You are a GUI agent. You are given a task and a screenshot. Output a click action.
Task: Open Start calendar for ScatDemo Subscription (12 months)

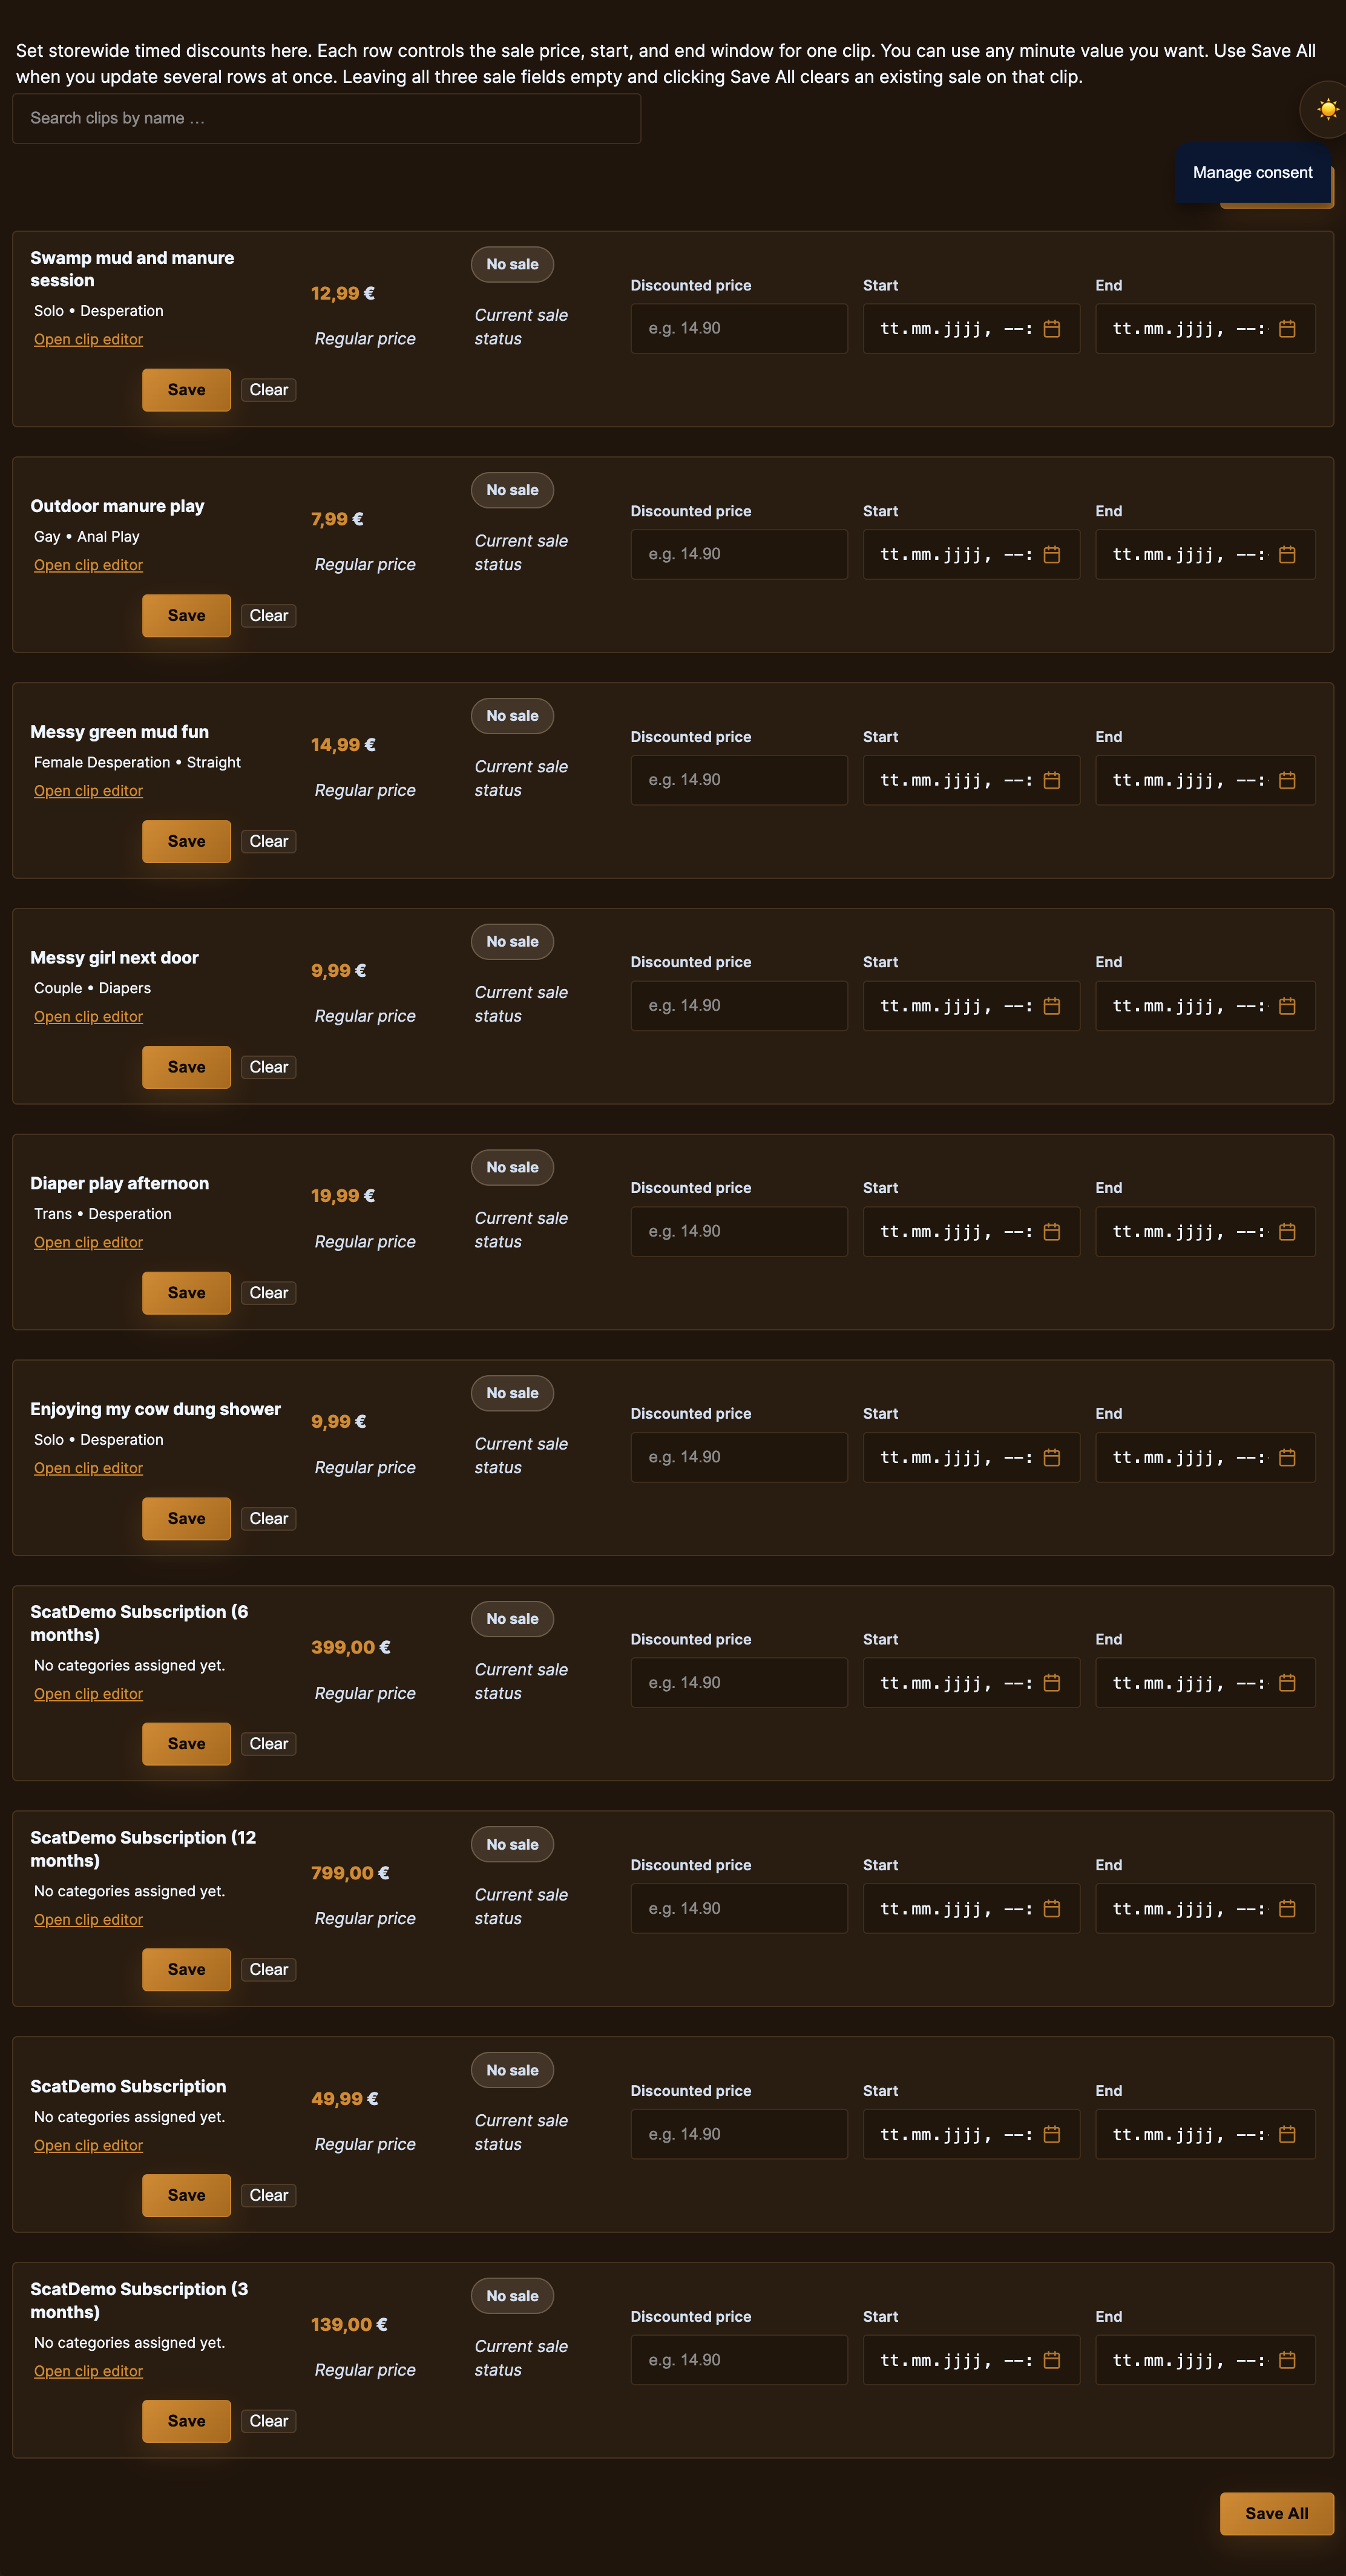[1051, 1909]
